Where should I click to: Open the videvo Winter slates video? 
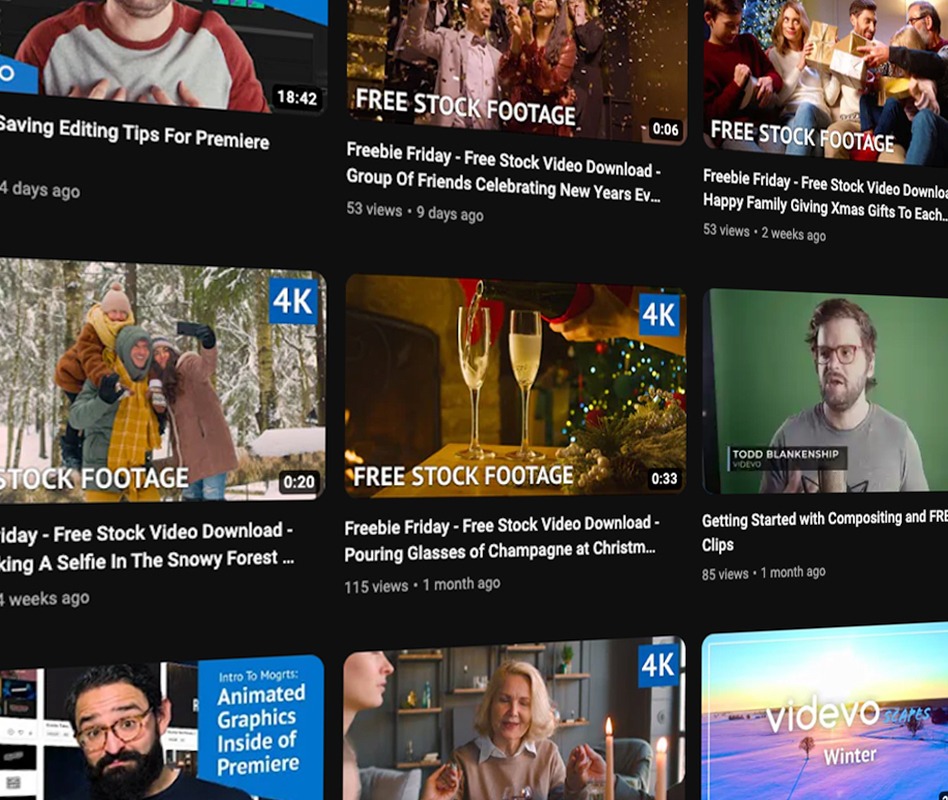pyautogui.click(x=830, y=720)
